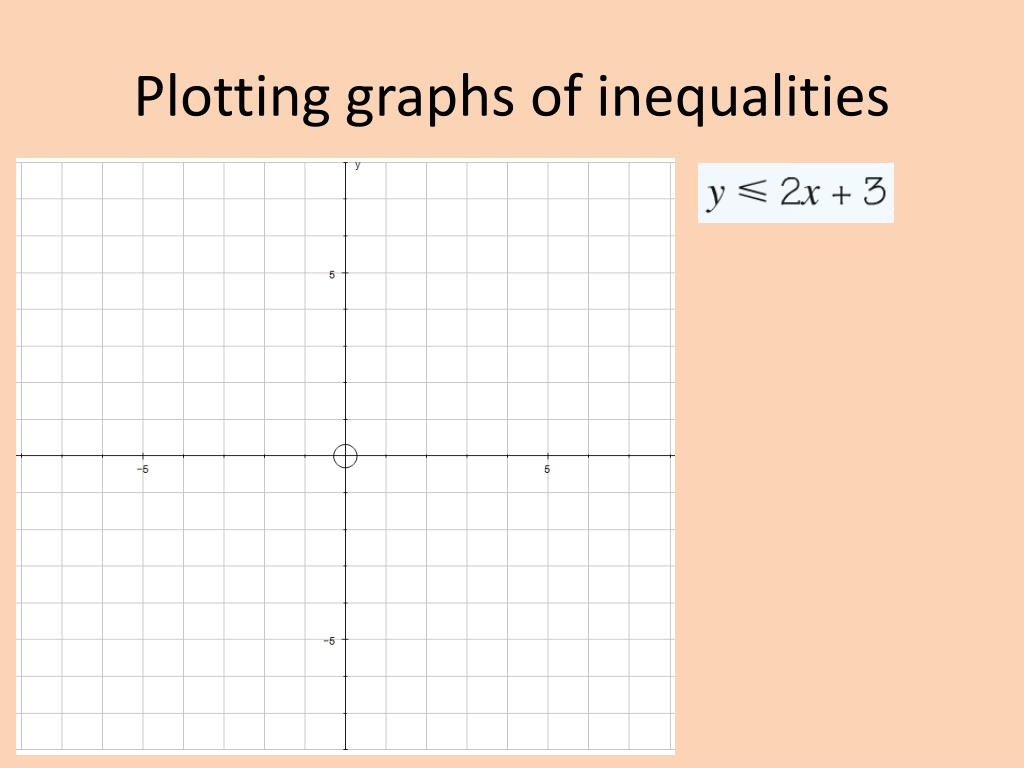Click the circle marking the graph origin

(345, 456)
